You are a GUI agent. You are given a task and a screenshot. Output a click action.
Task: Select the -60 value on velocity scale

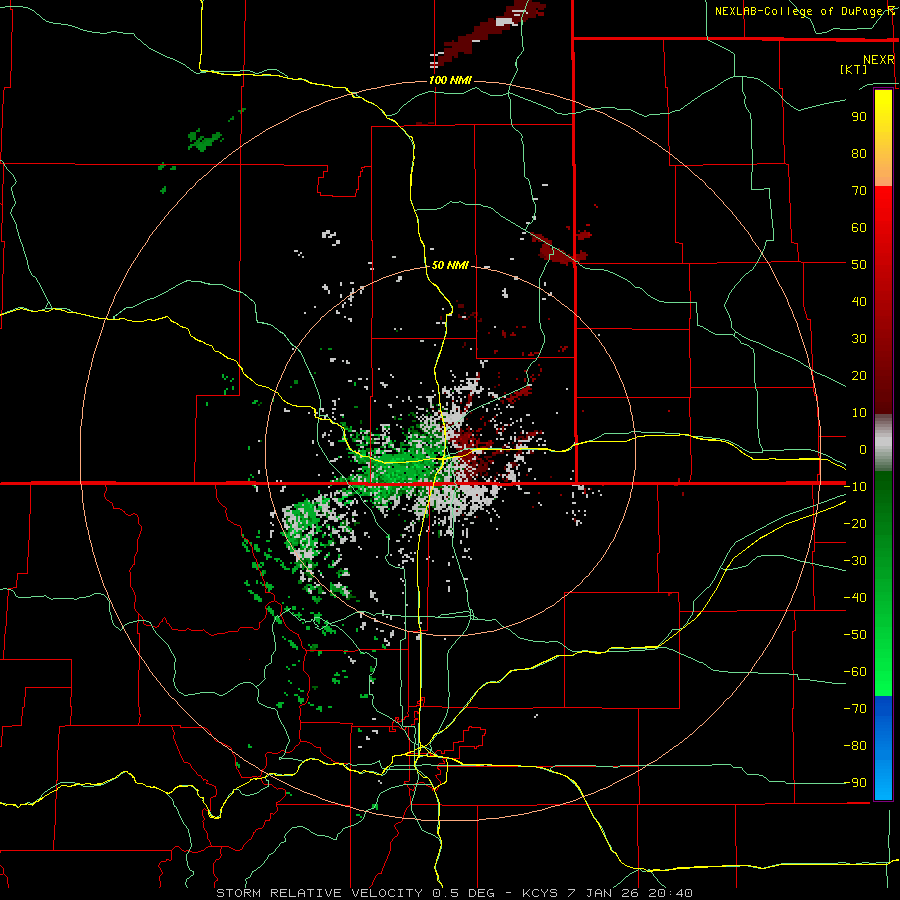click(855, 672)
